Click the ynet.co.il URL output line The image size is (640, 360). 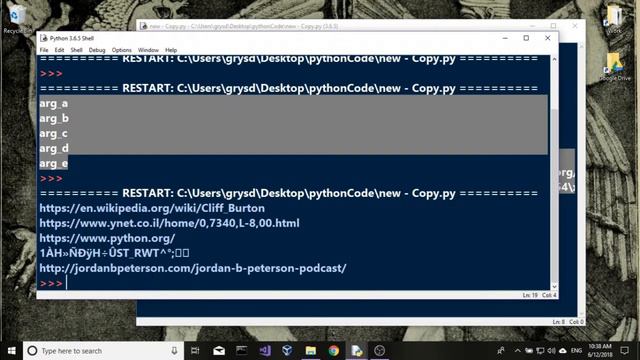[169, 223]
